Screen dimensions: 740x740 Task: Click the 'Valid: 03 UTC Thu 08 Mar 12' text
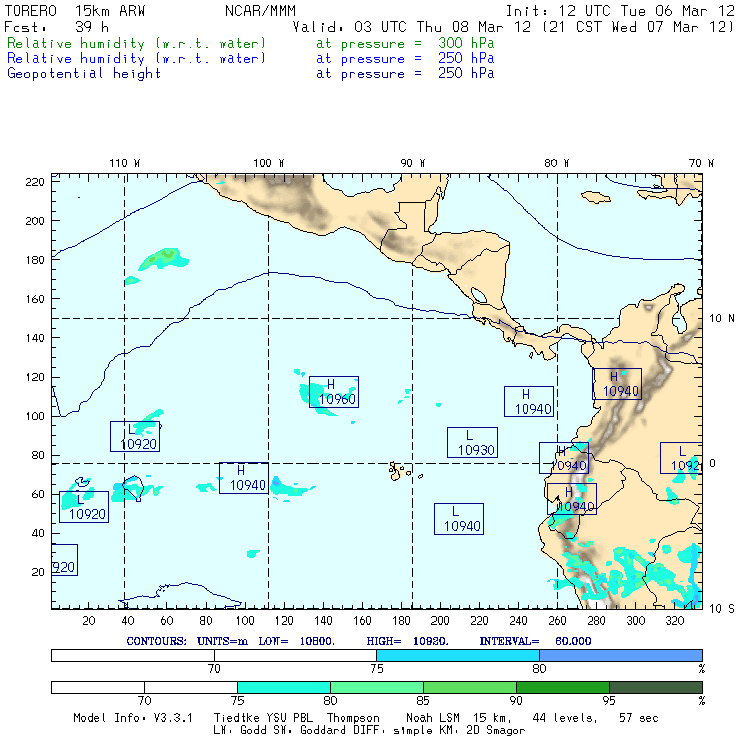(411, 27)
